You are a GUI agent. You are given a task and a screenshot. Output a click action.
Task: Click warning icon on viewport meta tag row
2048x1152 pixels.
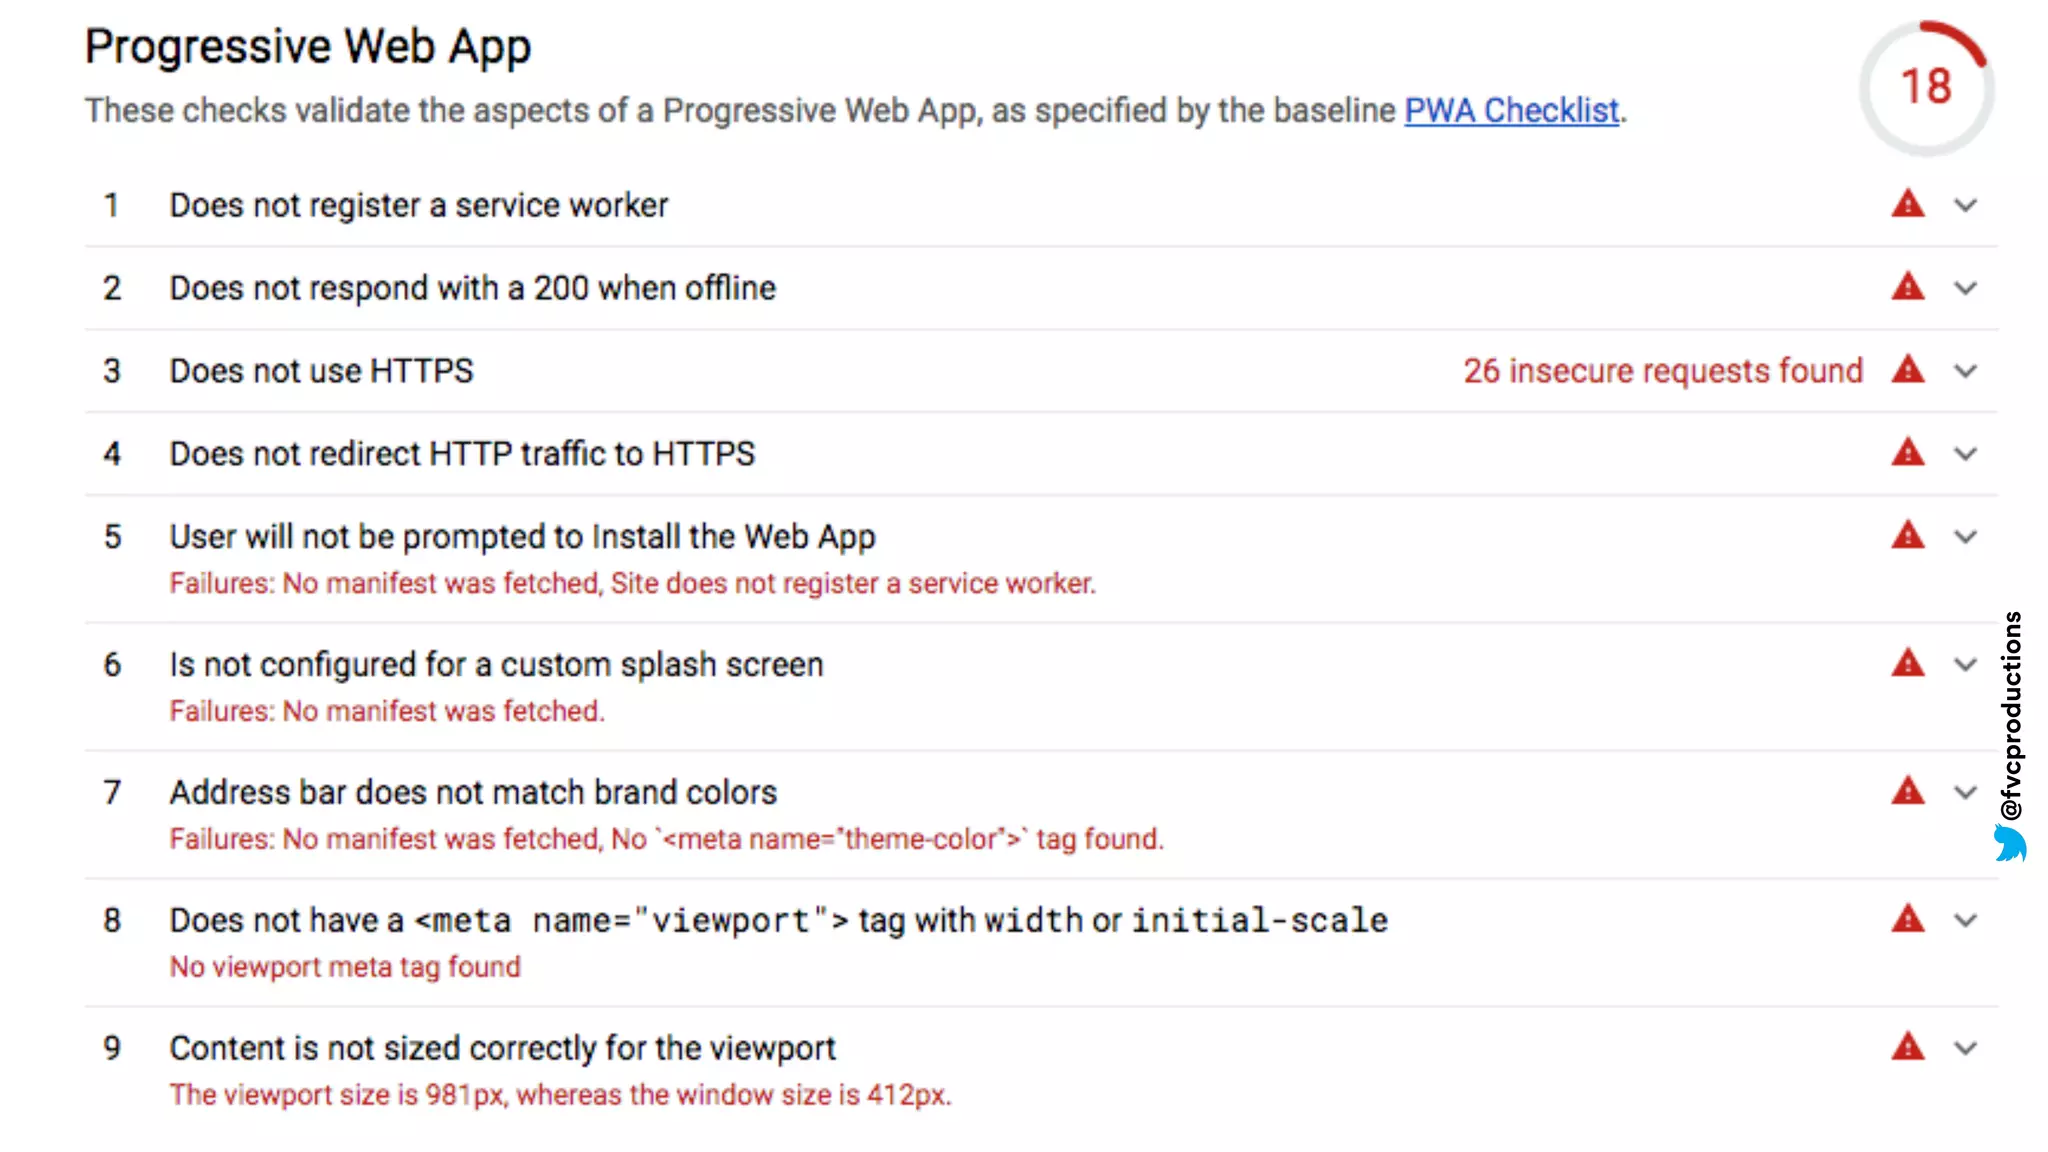(1907, 919)
